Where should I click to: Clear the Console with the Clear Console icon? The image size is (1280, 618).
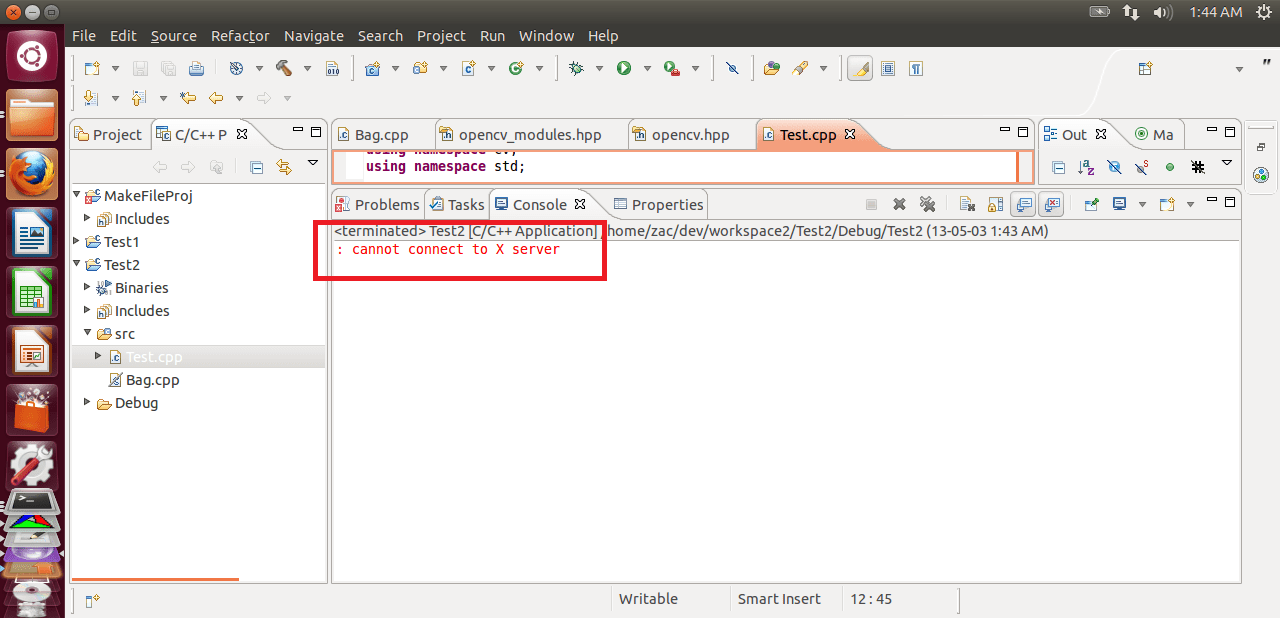pyautogui.click(x=969, y=204)
